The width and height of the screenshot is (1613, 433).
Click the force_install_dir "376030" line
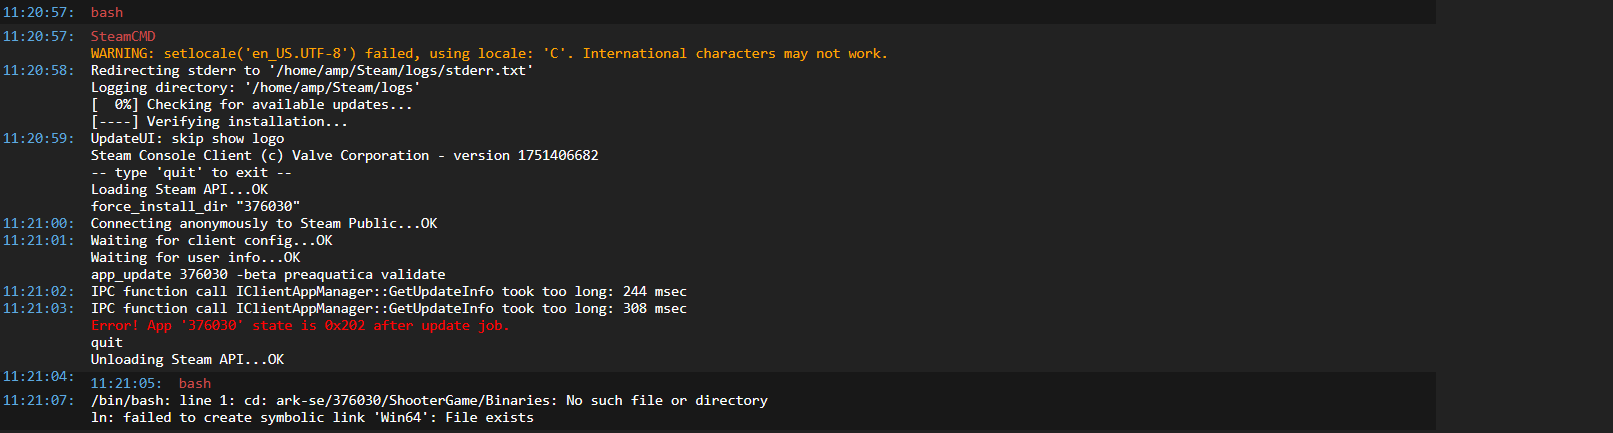tap(196, 206)
